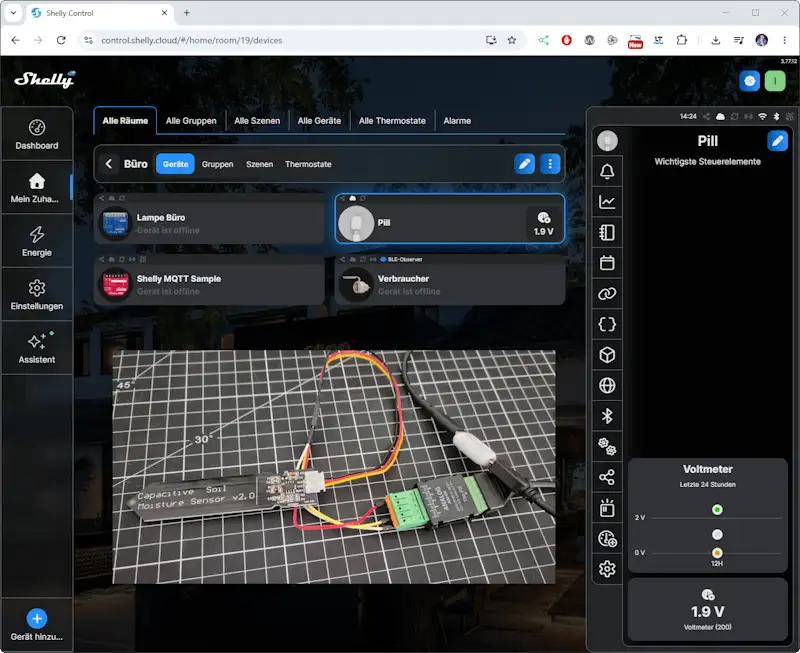
Task: Launch the Assistent from the sidebar
Action: tap(37, 348)
